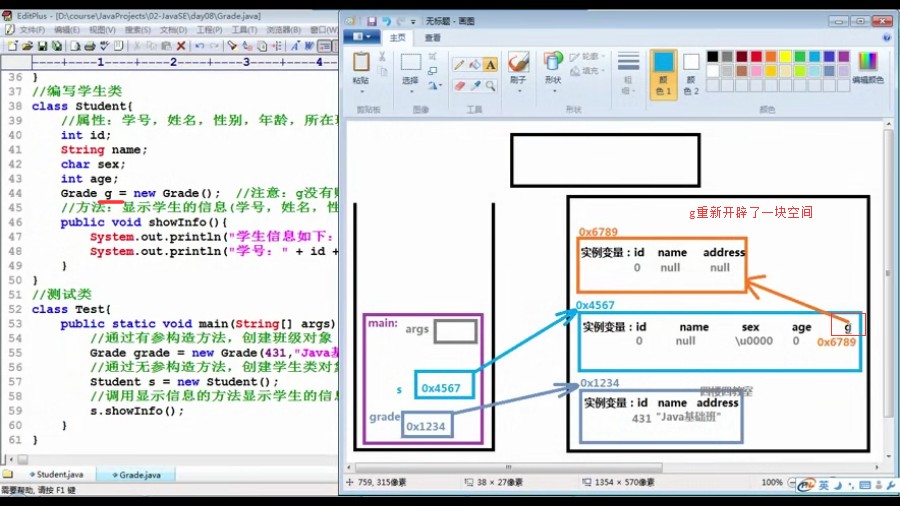Click the Paint quick access Save icon
The height and width of the screenshot is (506, 900).
point(372,21)
